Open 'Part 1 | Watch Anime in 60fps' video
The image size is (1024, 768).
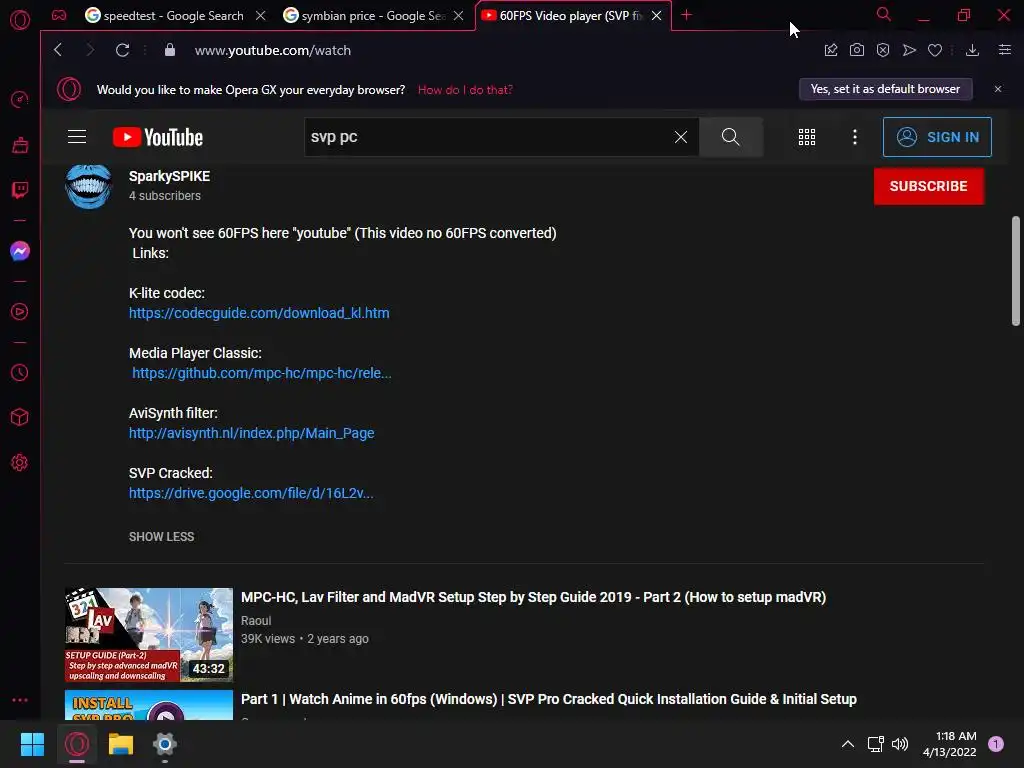coord(549,699)
